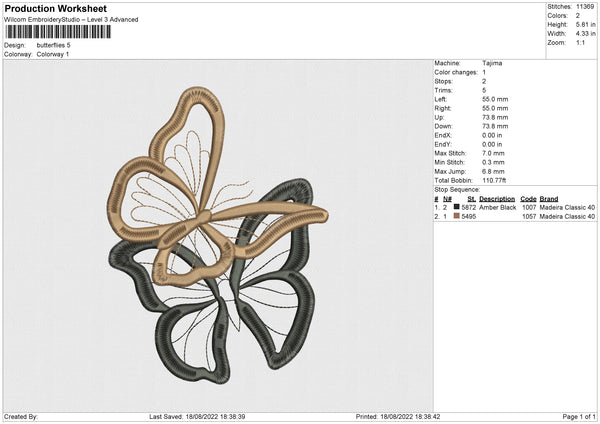Select the Stitches count 11369
Screen dimensions: 600x424
click(x=585, y=7)
